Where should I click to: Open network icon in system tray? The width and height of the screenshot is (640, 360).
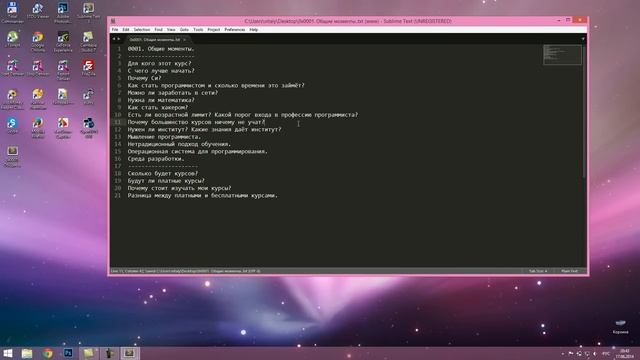tap(587, 353)
